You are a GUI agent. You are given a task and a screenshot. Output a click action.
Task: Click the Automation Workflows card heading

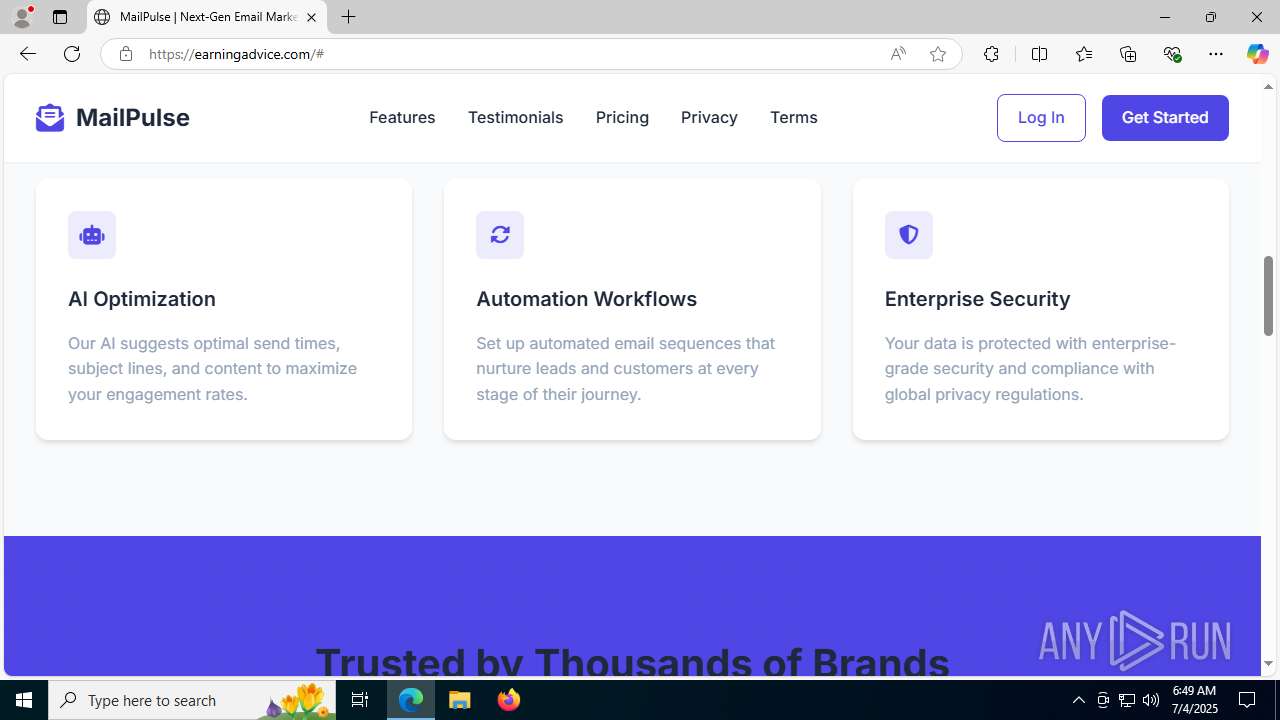(x=586, y=299)
